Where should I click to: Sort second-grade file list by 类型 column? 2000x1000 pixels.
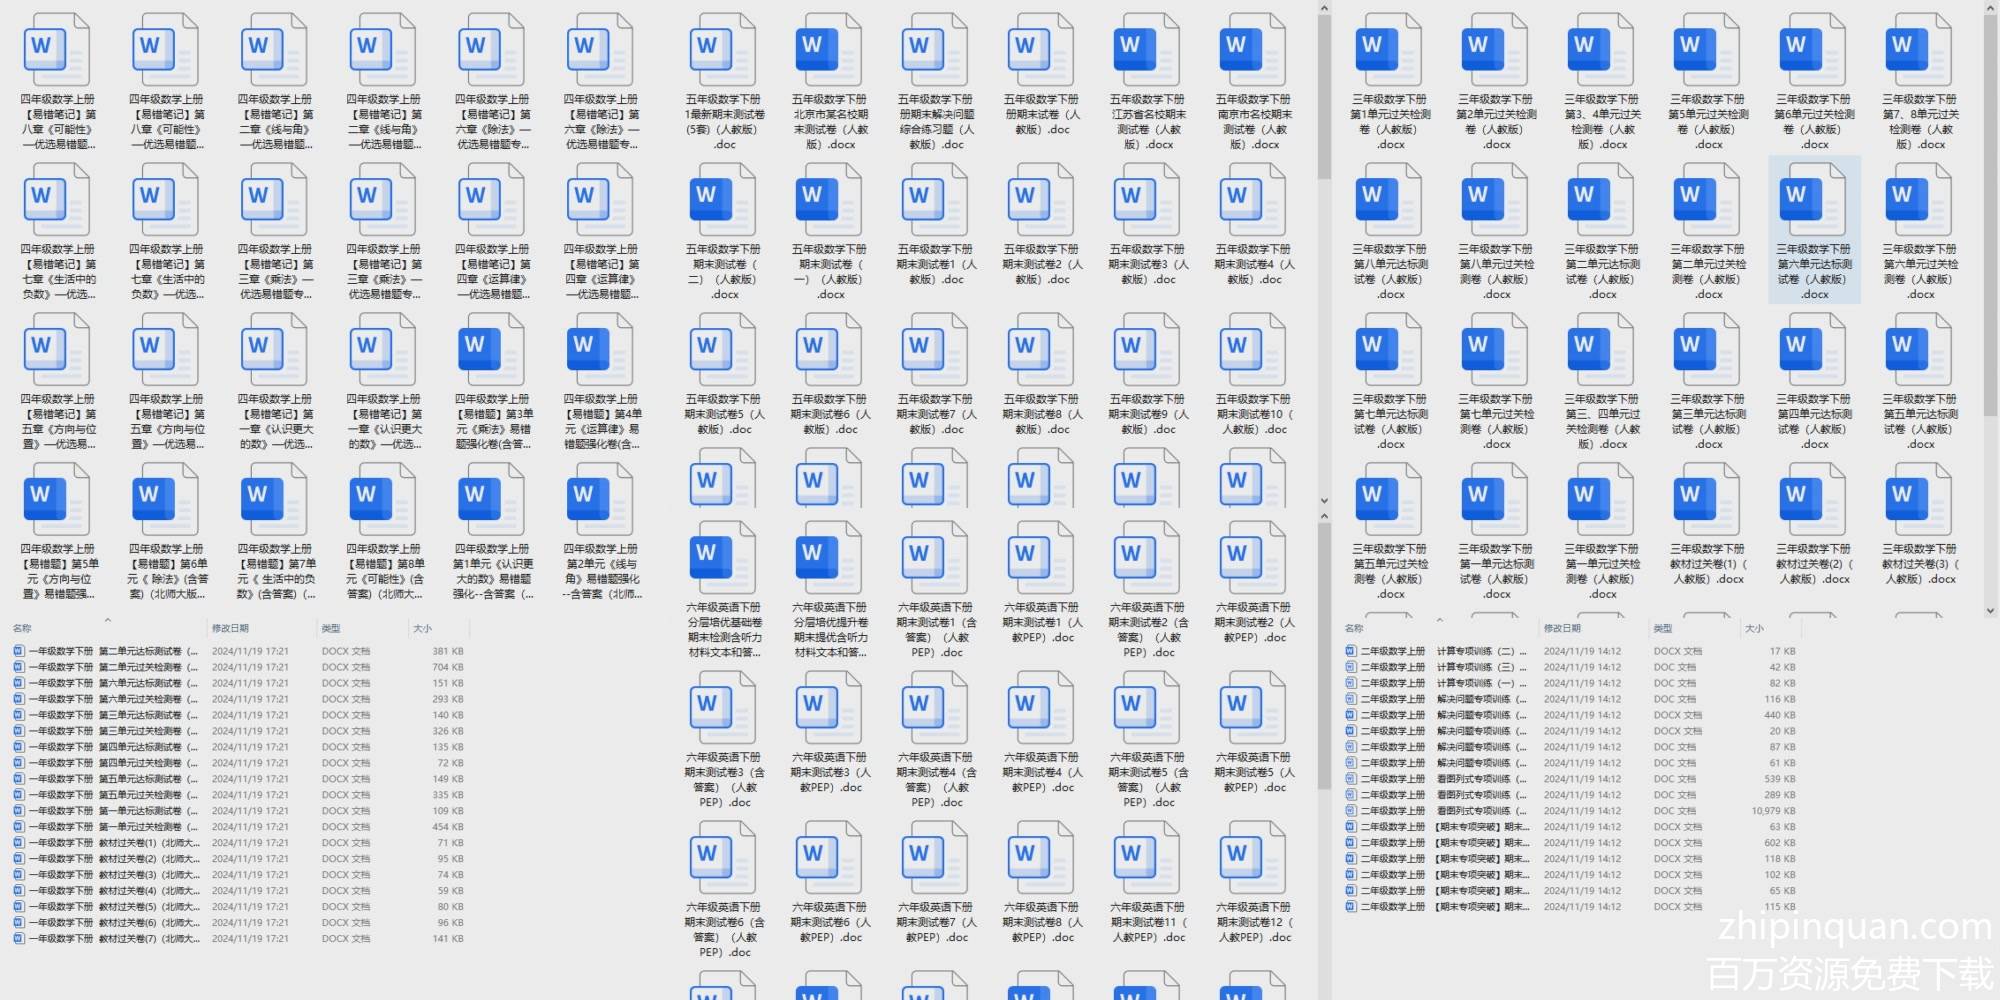pyautogui.click(x=1663, y=629)
